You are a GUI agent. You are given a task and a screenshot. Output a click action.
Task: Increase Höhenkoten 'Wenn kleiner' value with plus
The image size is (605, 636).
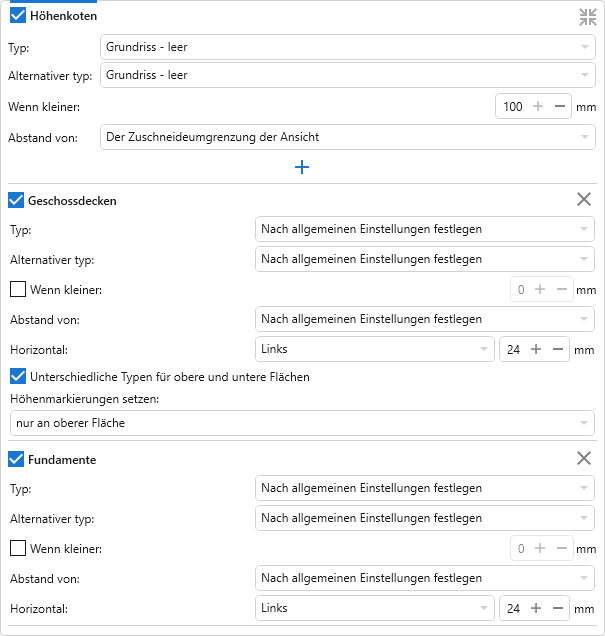pyautogui.click(x=539, y=106)
